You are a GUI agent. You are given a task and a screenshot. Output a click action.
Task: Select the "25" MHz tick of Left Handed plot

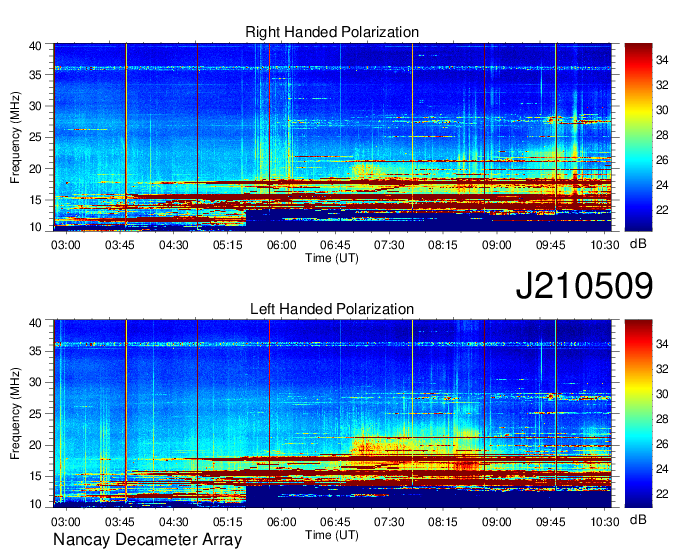[35, 414]
